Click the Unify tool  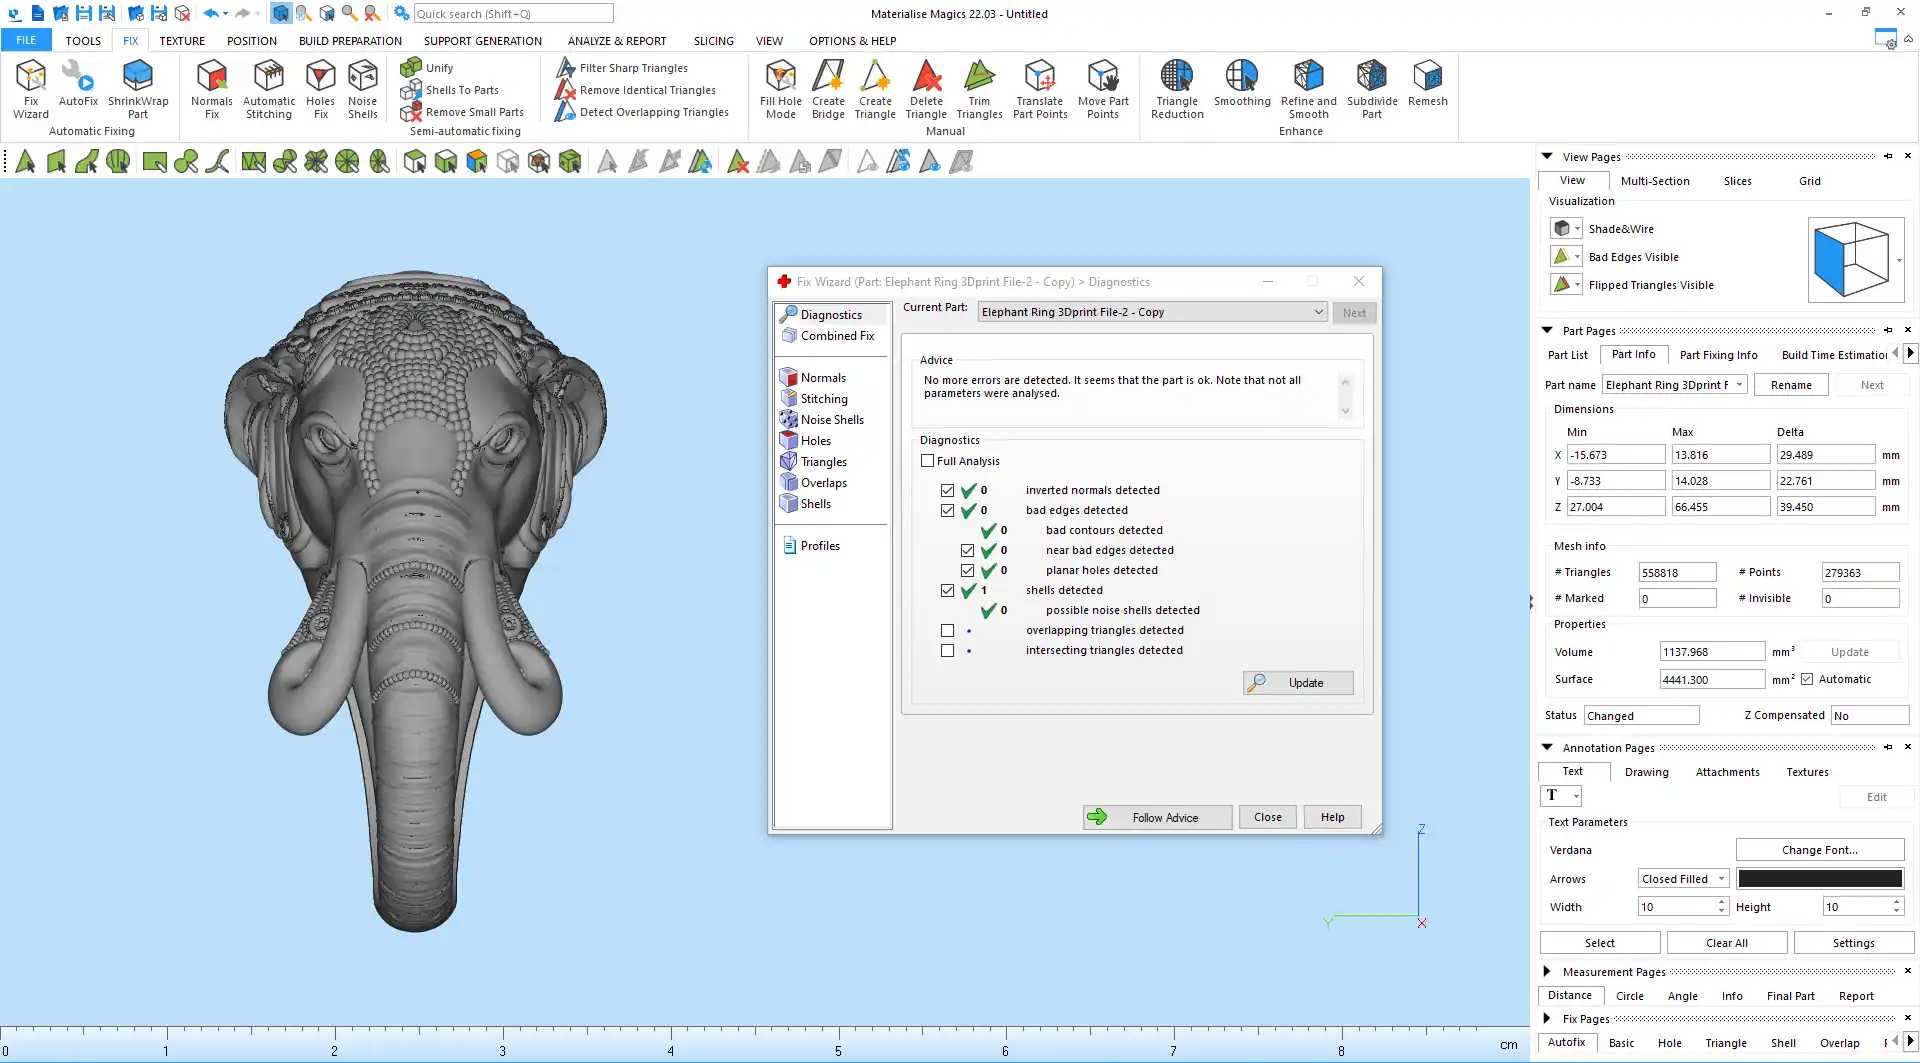tap(427, 68)
